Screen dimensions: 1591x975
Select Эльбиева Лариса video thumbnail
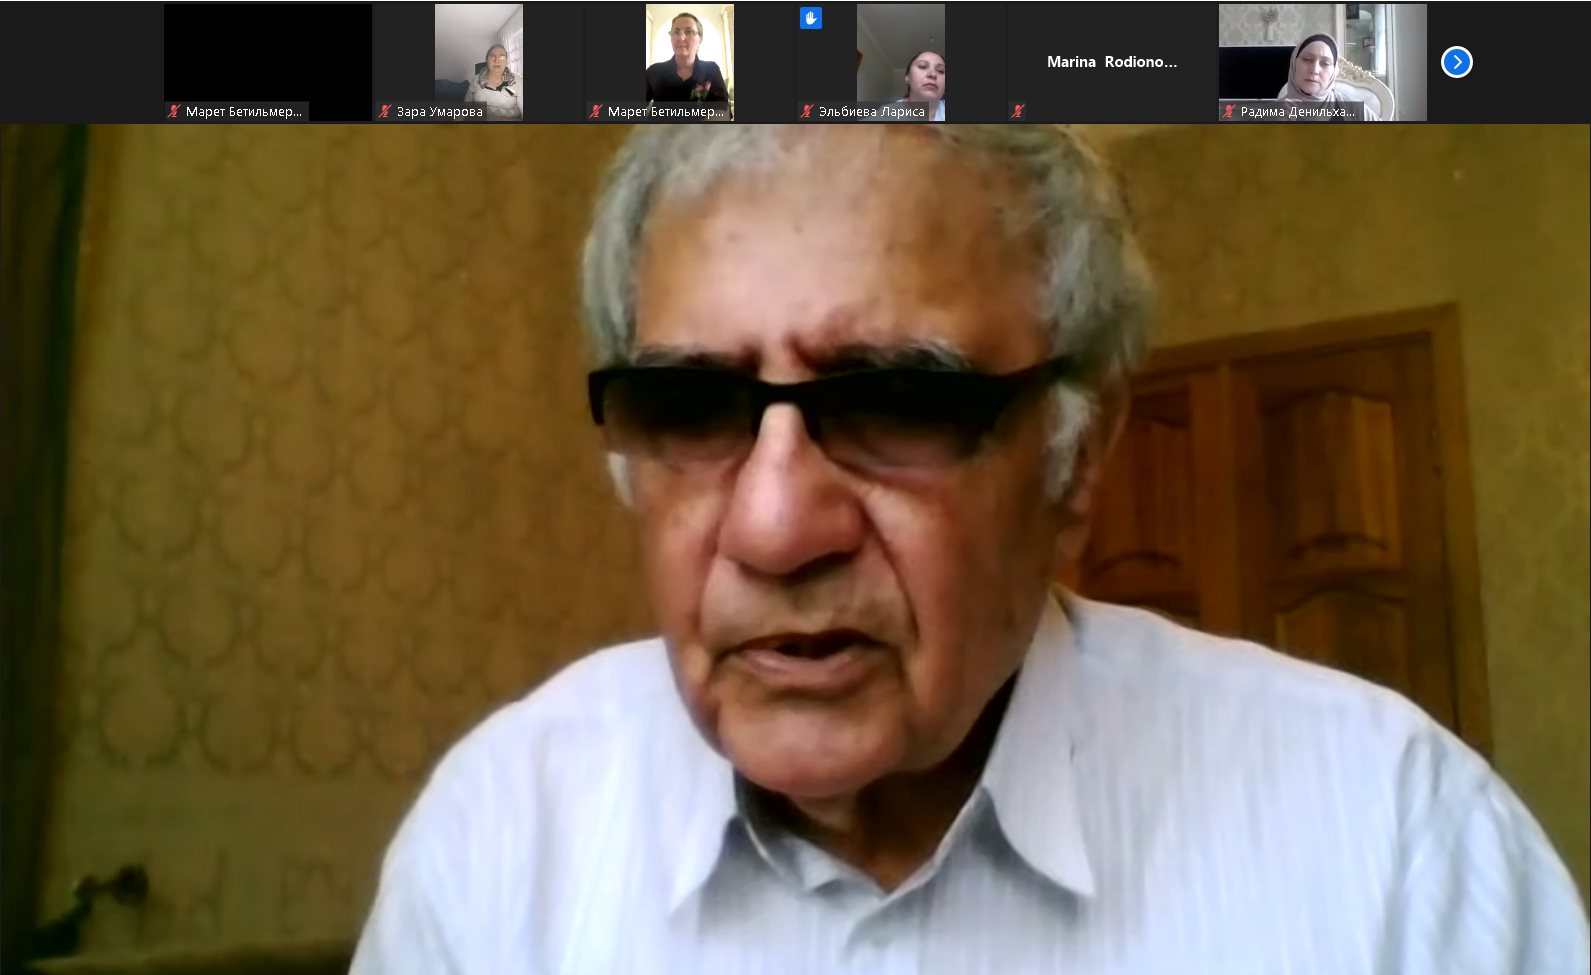900,62
